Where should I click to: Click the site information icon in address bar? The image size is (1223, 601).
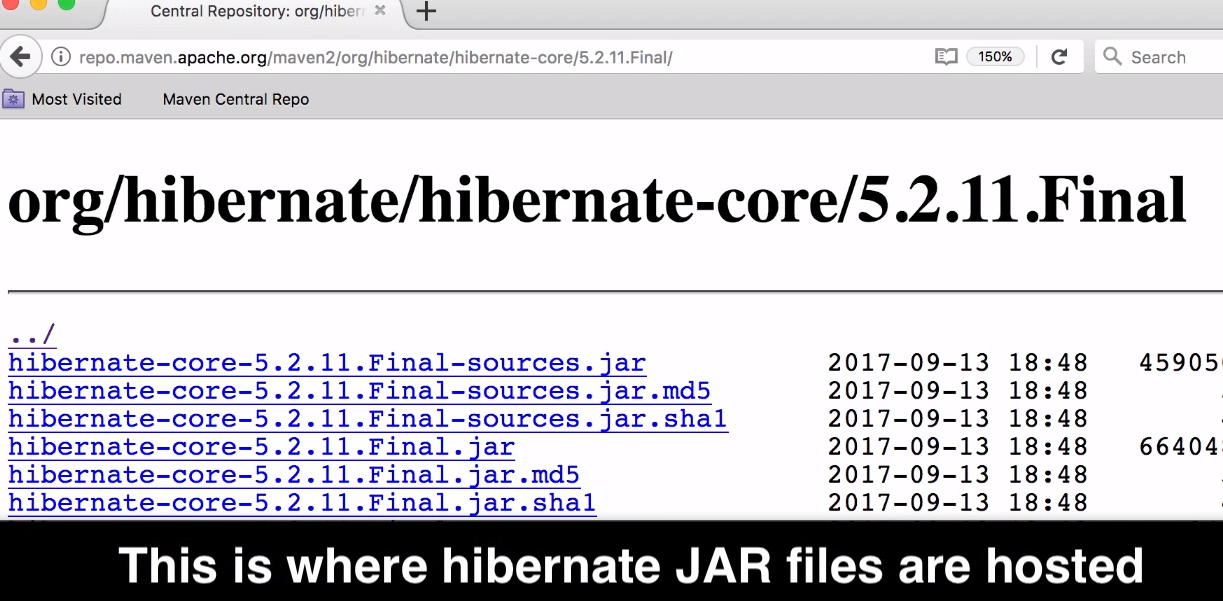pos(60,57)
